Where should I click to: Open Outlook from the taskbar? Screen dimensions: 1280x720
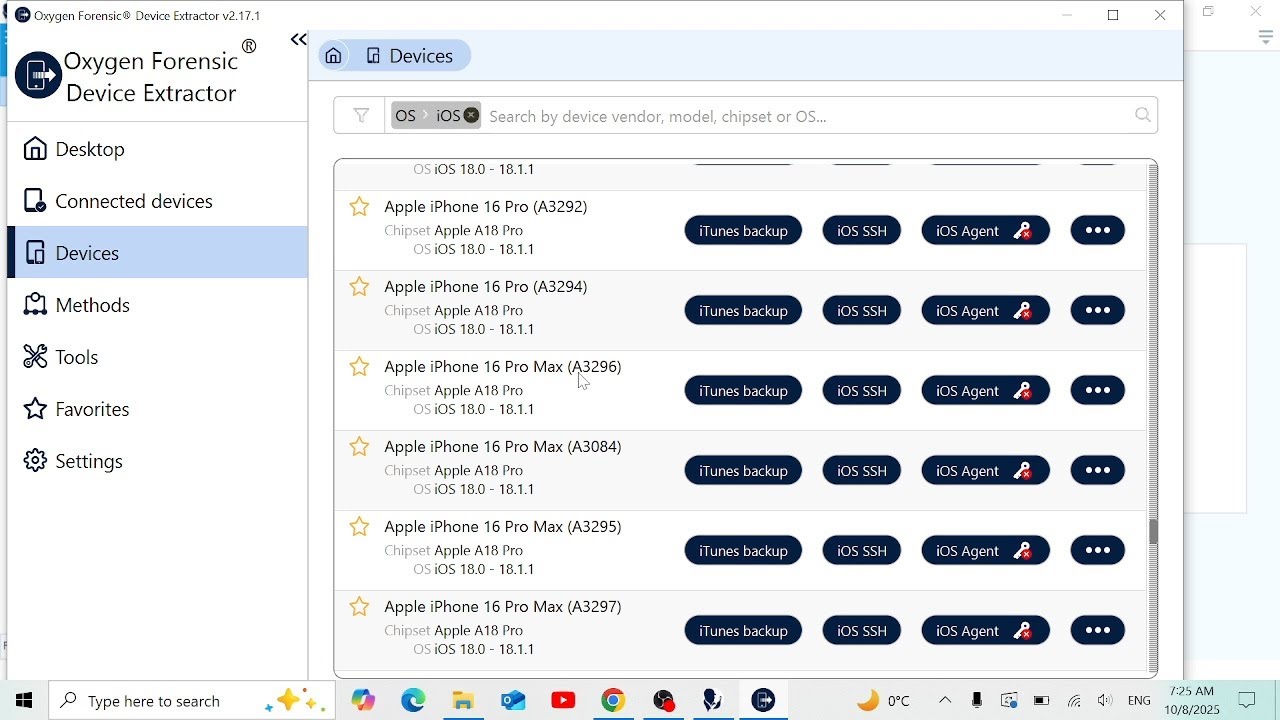tap(513, 701)
